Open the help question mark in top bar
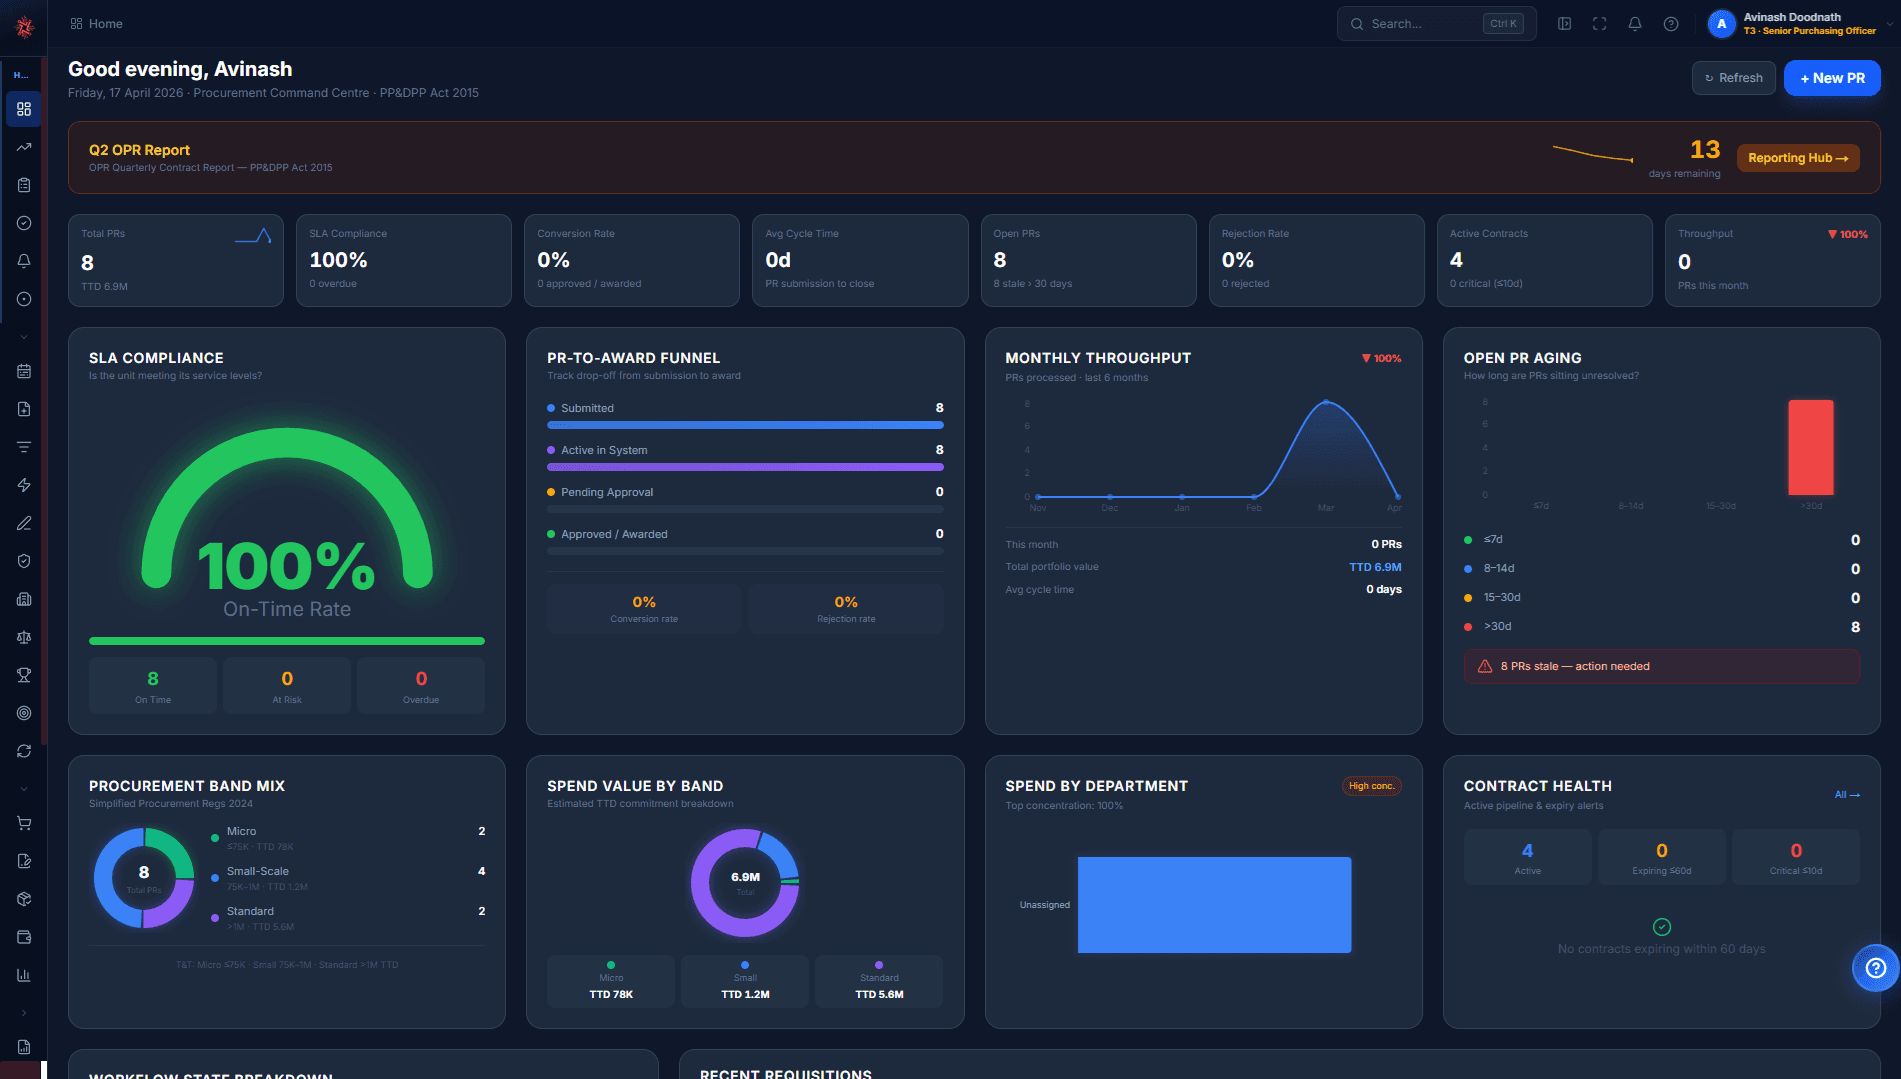 coord(1671,24)
